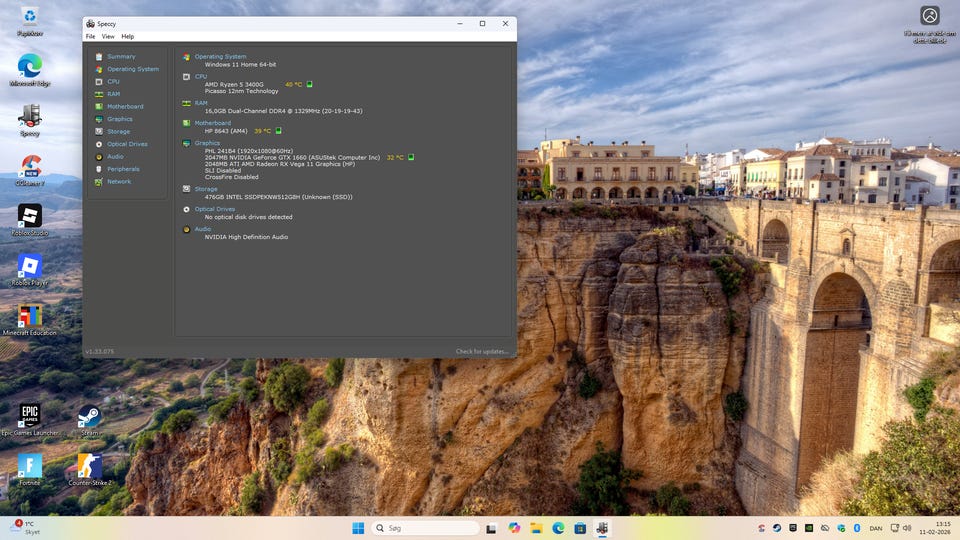The image size is (960, 540).
Task: Open the File menu
Action: pyautogui.click(x=90, y=36)
